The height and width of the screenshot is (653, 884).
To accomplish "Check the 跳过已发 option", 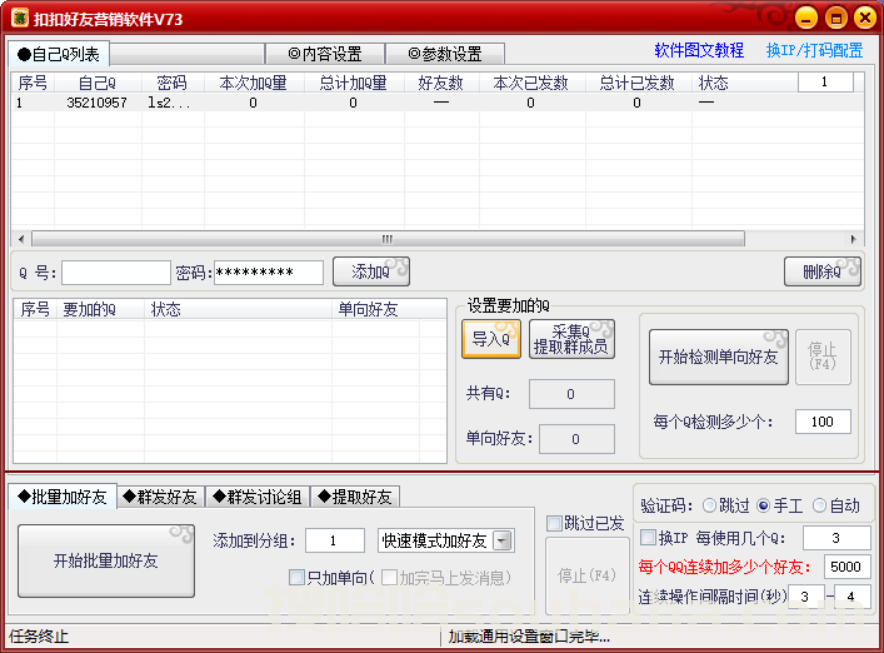I will coord(552,523).
